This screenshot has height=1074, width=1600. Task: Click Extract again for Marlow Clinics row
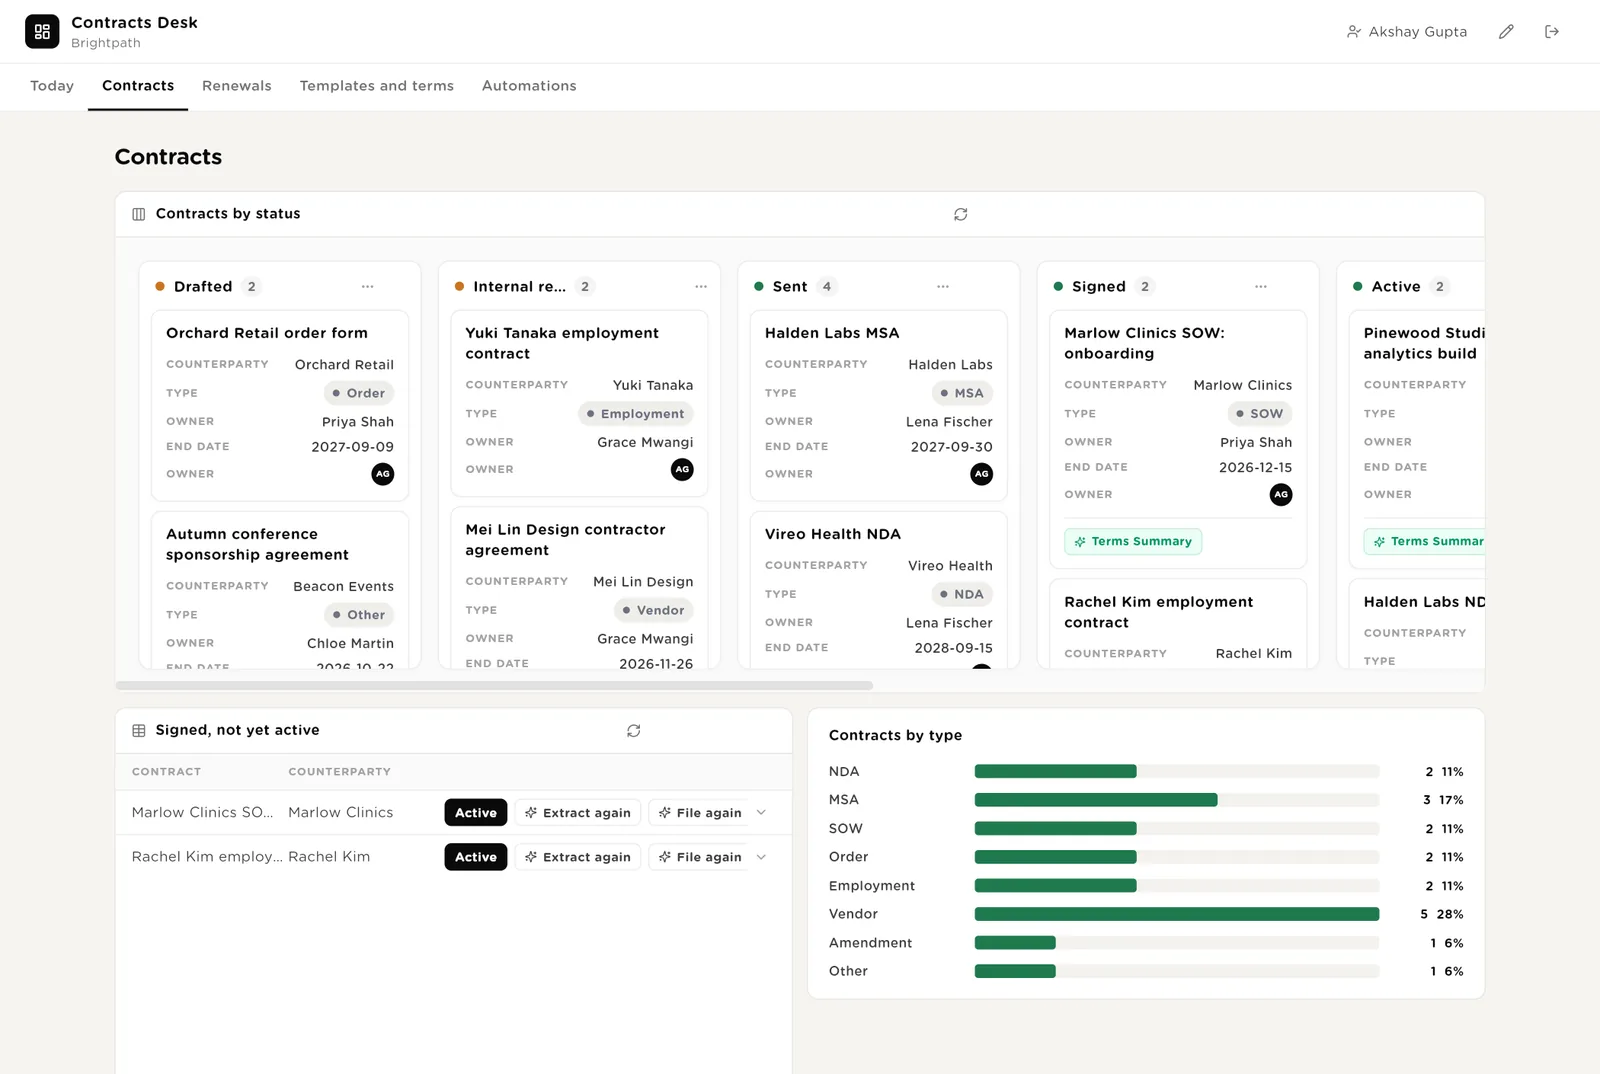pyautogui.click(x=578, y=813)
